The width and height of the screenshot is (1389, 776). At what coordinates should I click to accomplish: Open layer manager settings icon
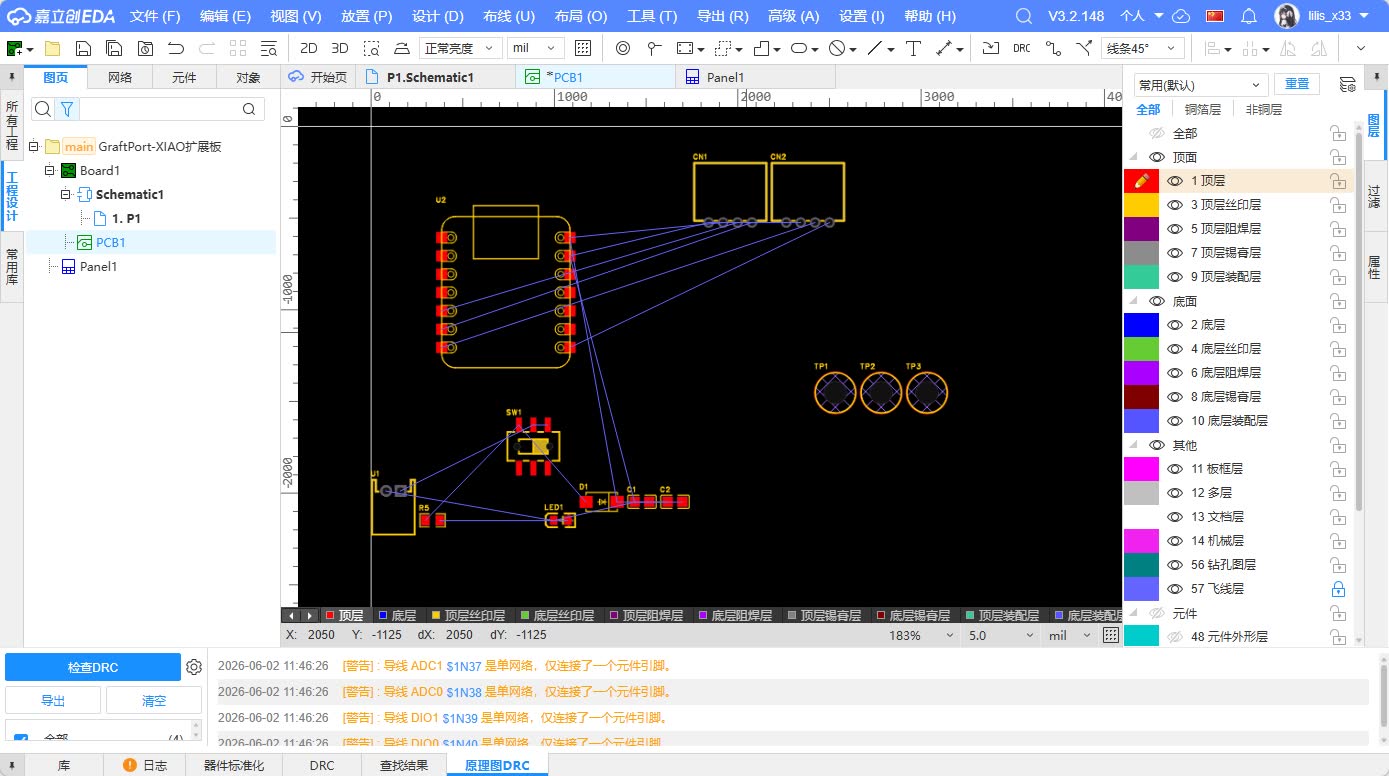point(1347,85)
